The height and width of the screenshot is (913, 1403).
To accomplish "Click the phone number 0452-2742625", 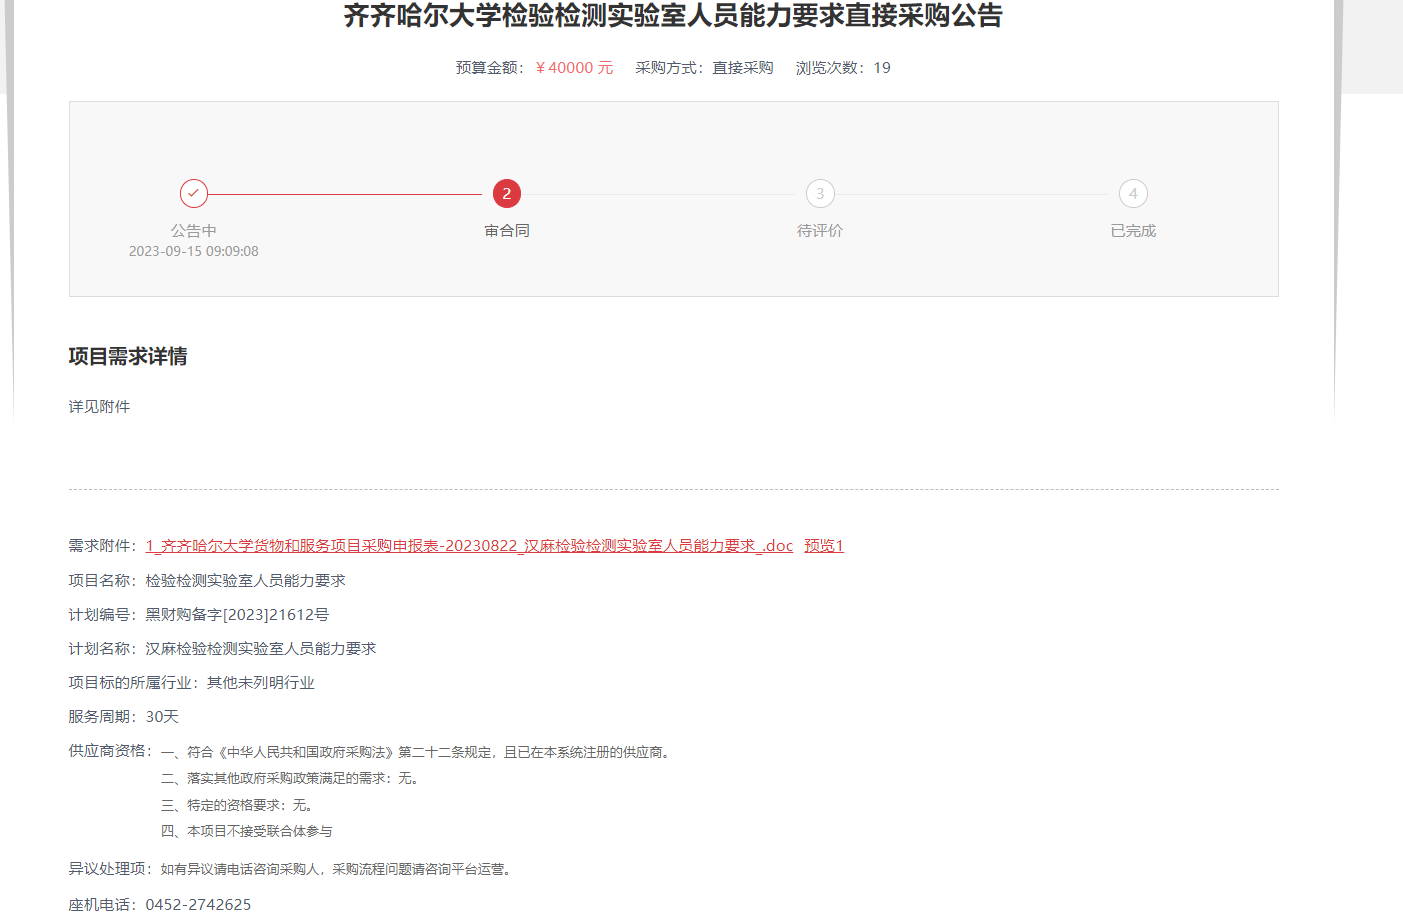I will pos(198,904).
